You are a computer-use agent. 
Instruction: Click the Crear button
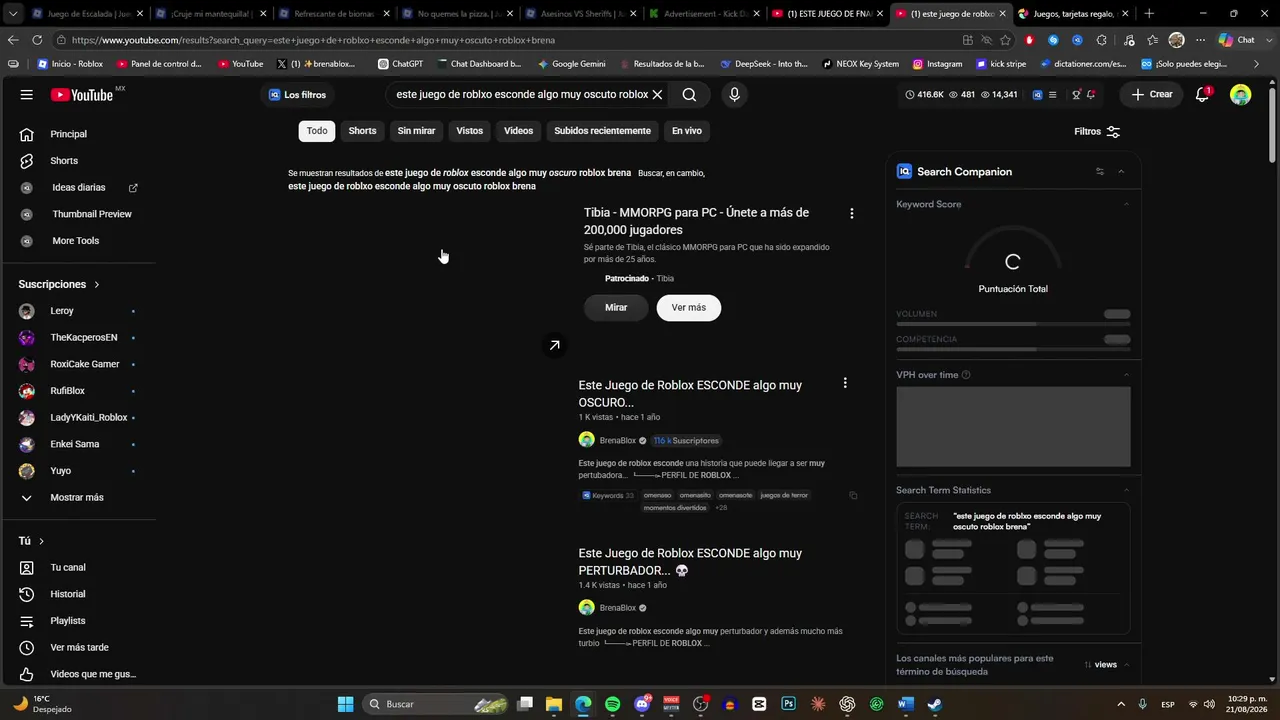pos(1152,95)
